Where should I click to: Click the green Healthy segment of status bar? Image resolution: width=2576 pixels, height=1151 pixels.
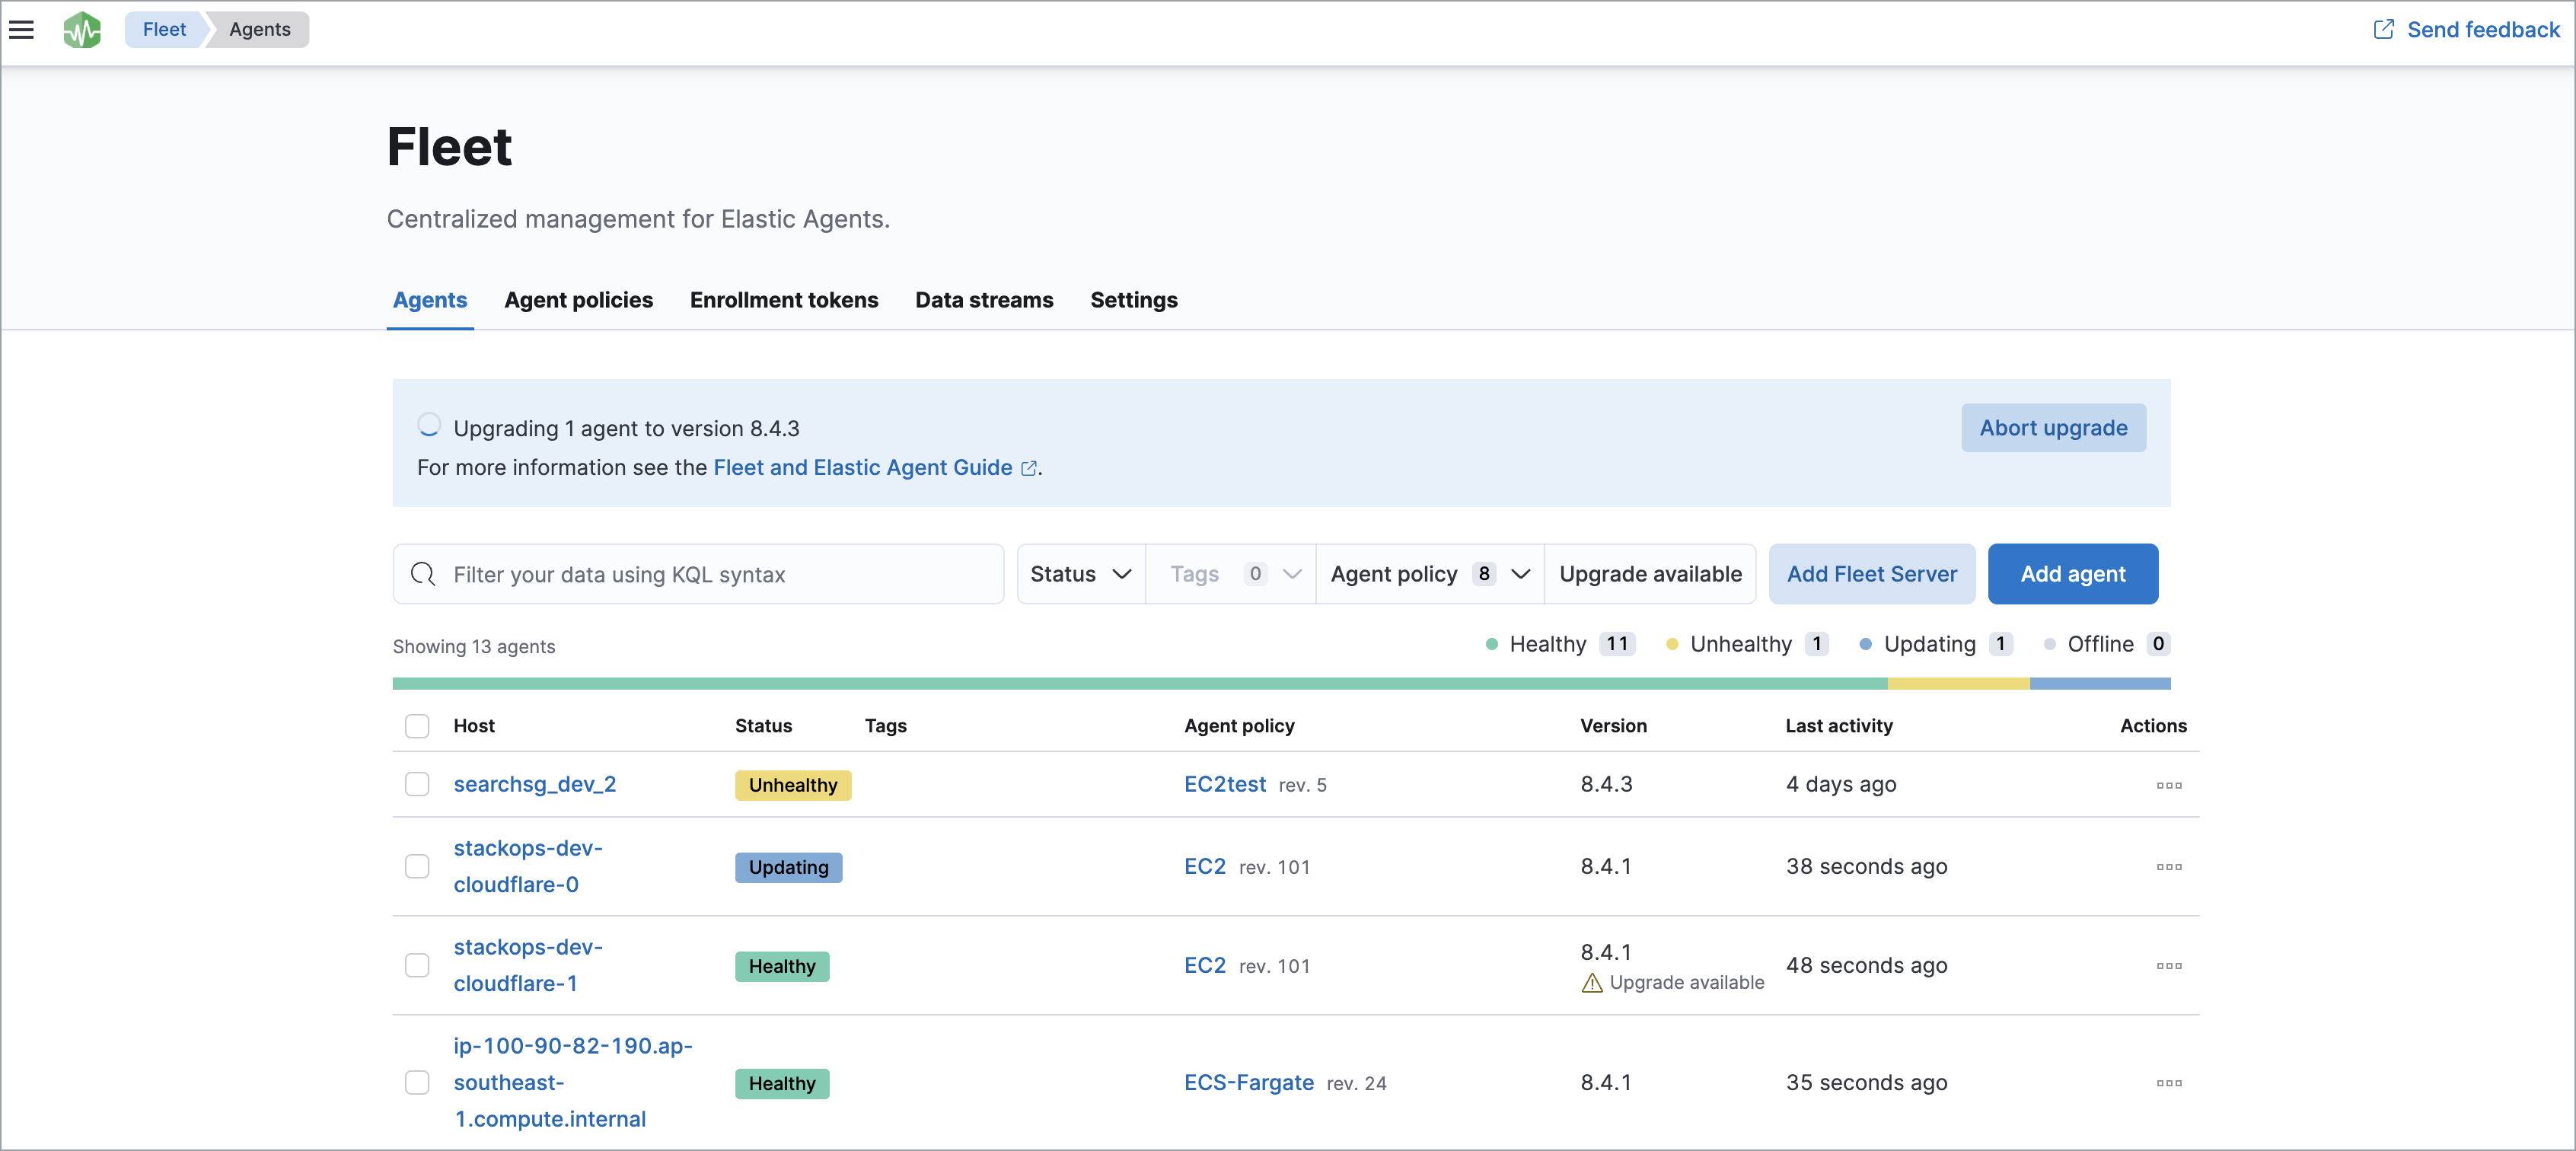coord(1139,684)
